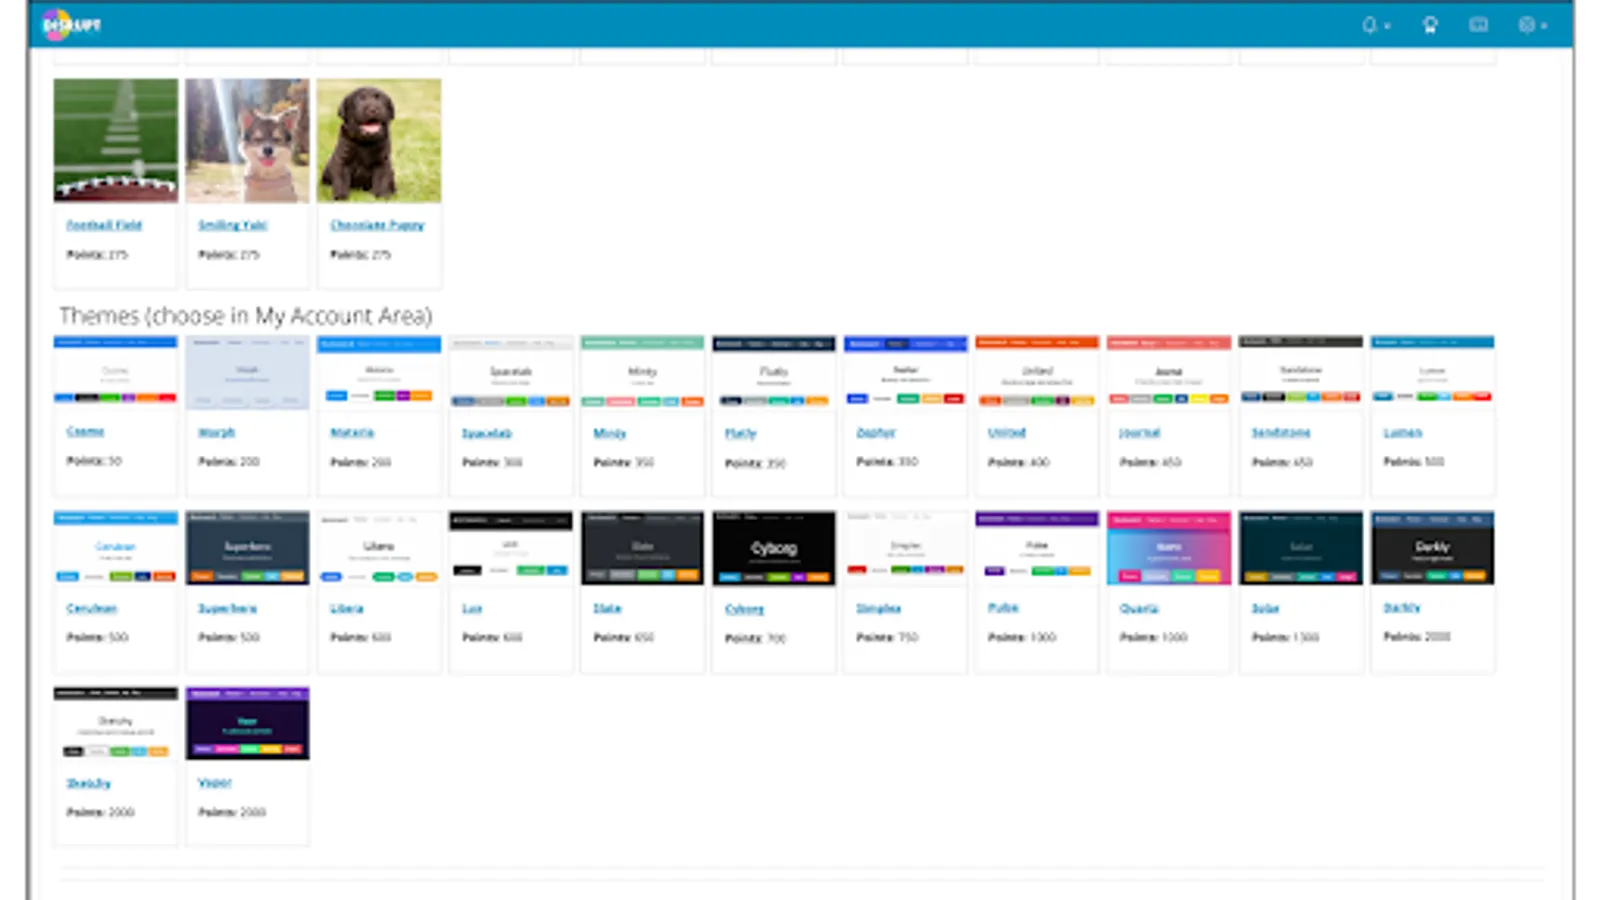This screenshot has width=1600, height=900.
Task: Open the trophy achievements icon
Action: pos(1430,25)
